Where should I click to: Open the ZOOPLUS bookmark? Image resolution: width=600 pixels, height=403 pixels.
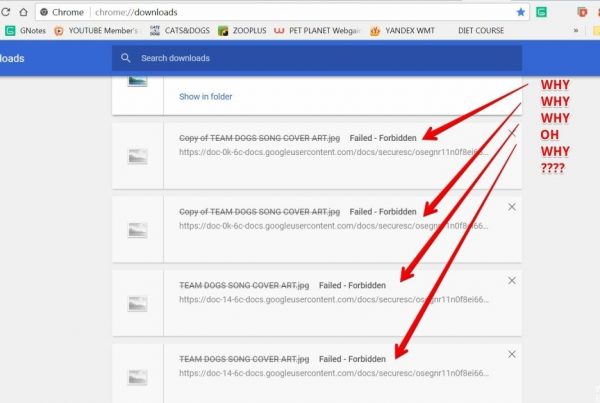pyautogui.click(x=242, y=31)
